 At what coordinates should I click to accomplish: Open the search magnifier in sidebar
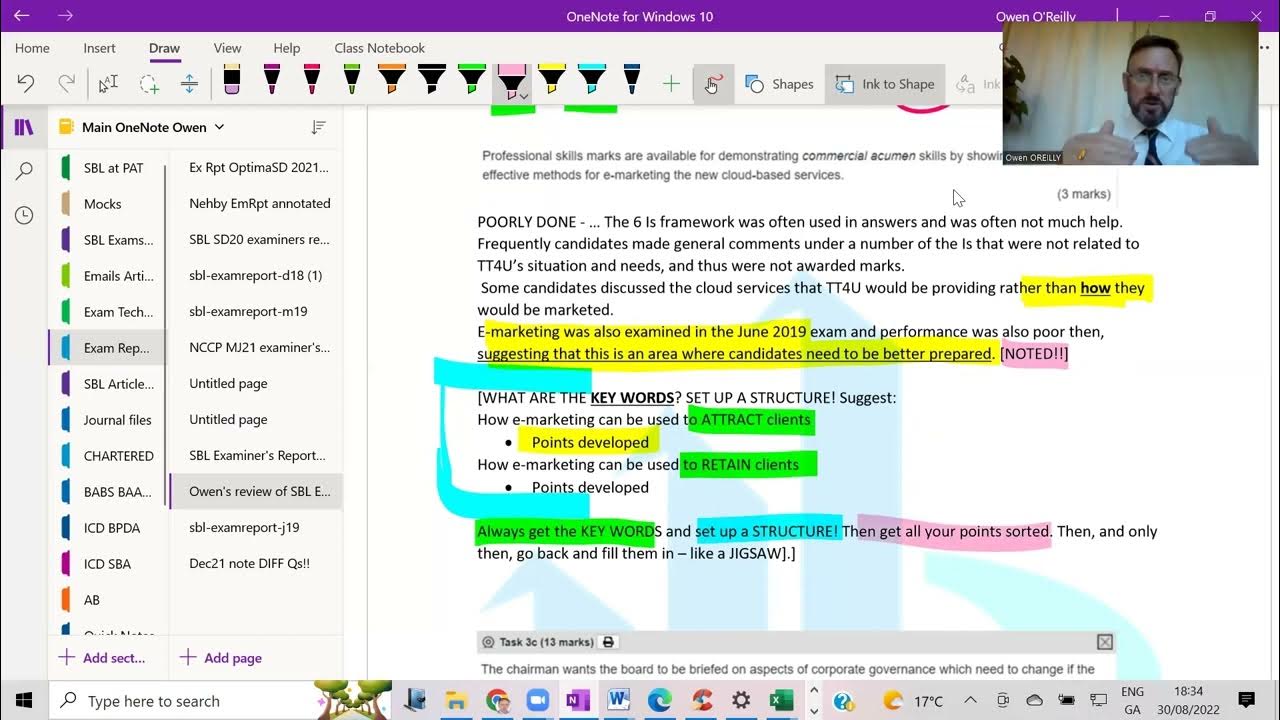point(24,171)
